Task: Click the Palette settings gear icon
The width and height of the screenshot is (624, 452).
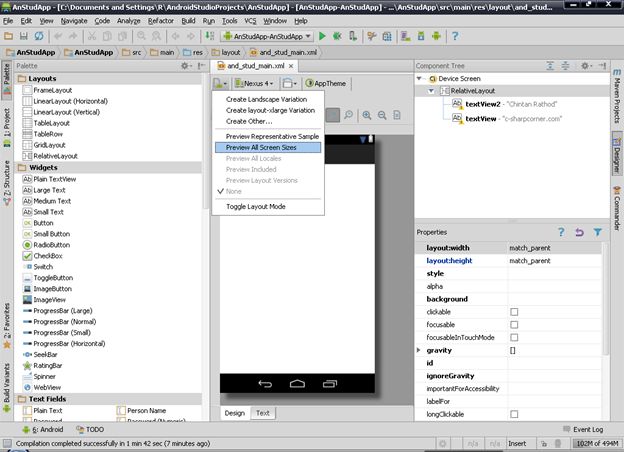Action: pyautogui.click(x=186, y=66)
